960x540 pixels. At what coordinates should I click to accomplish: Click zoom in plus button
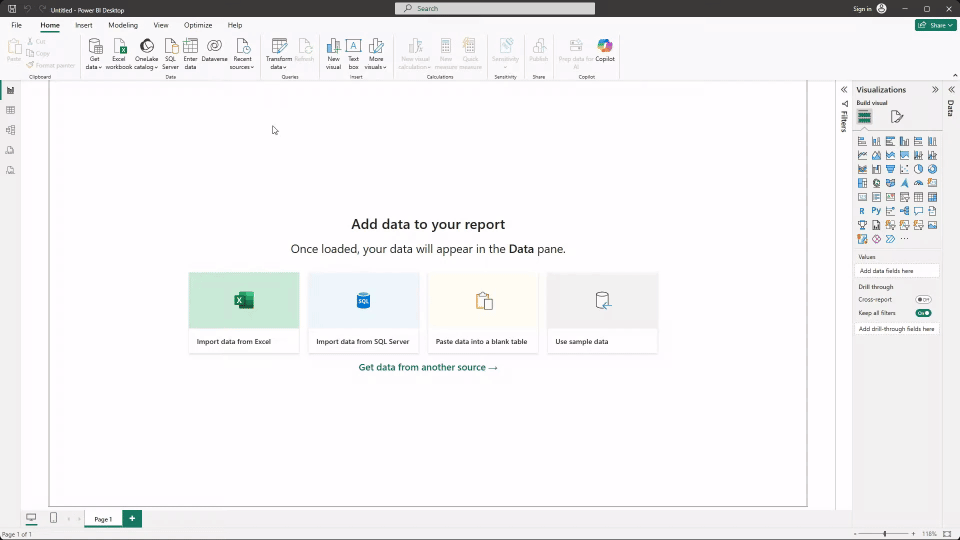click(x=913, y=534)
